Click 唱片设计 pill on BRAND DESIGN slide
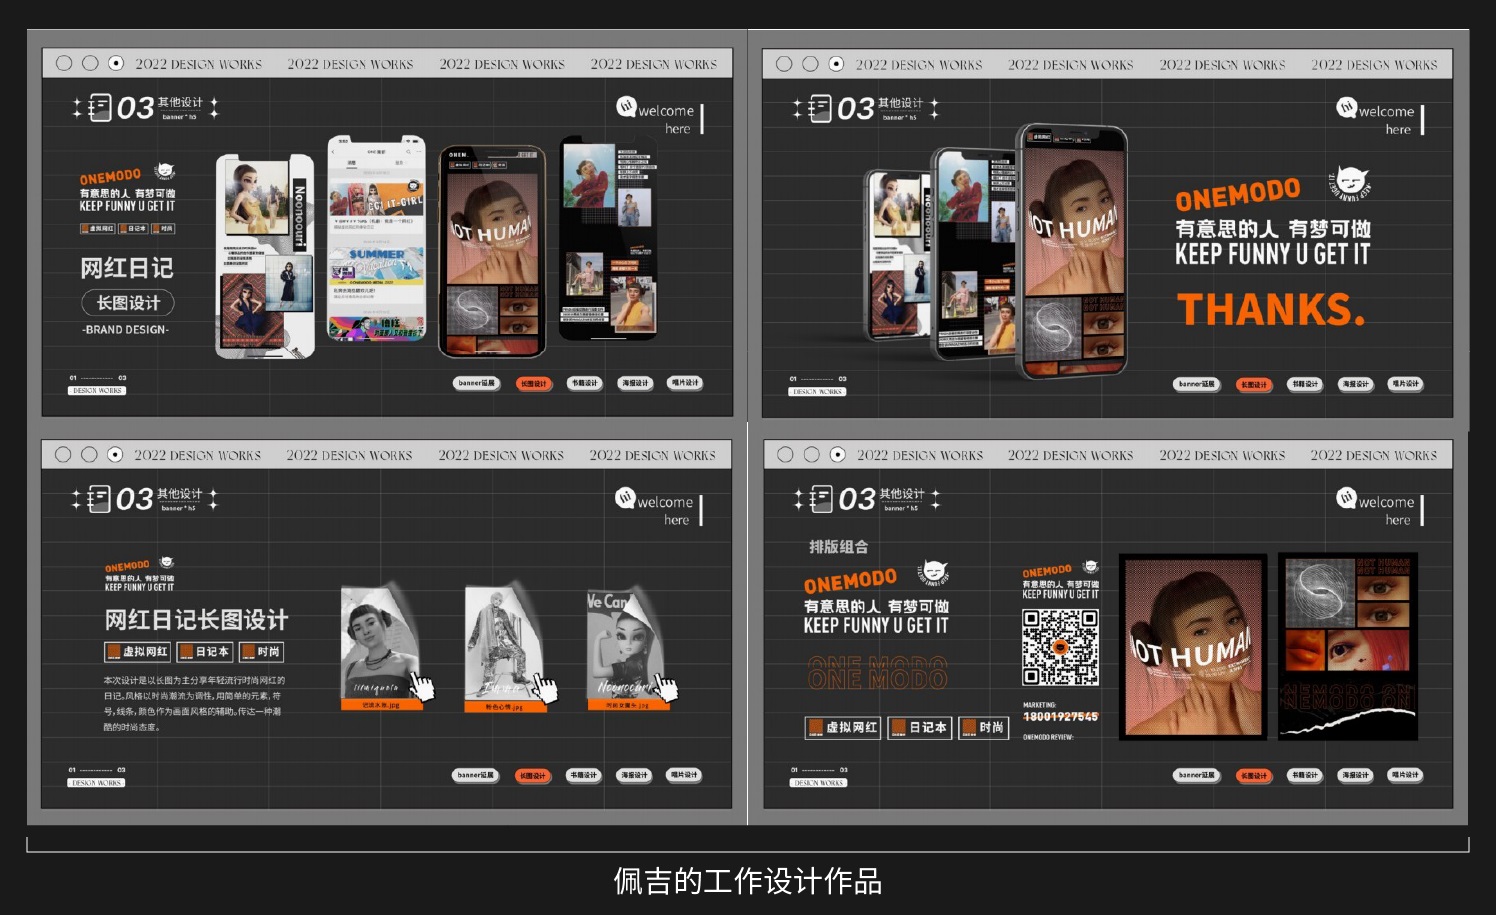The image size is (1496, 915). click(x=685, y=383)
